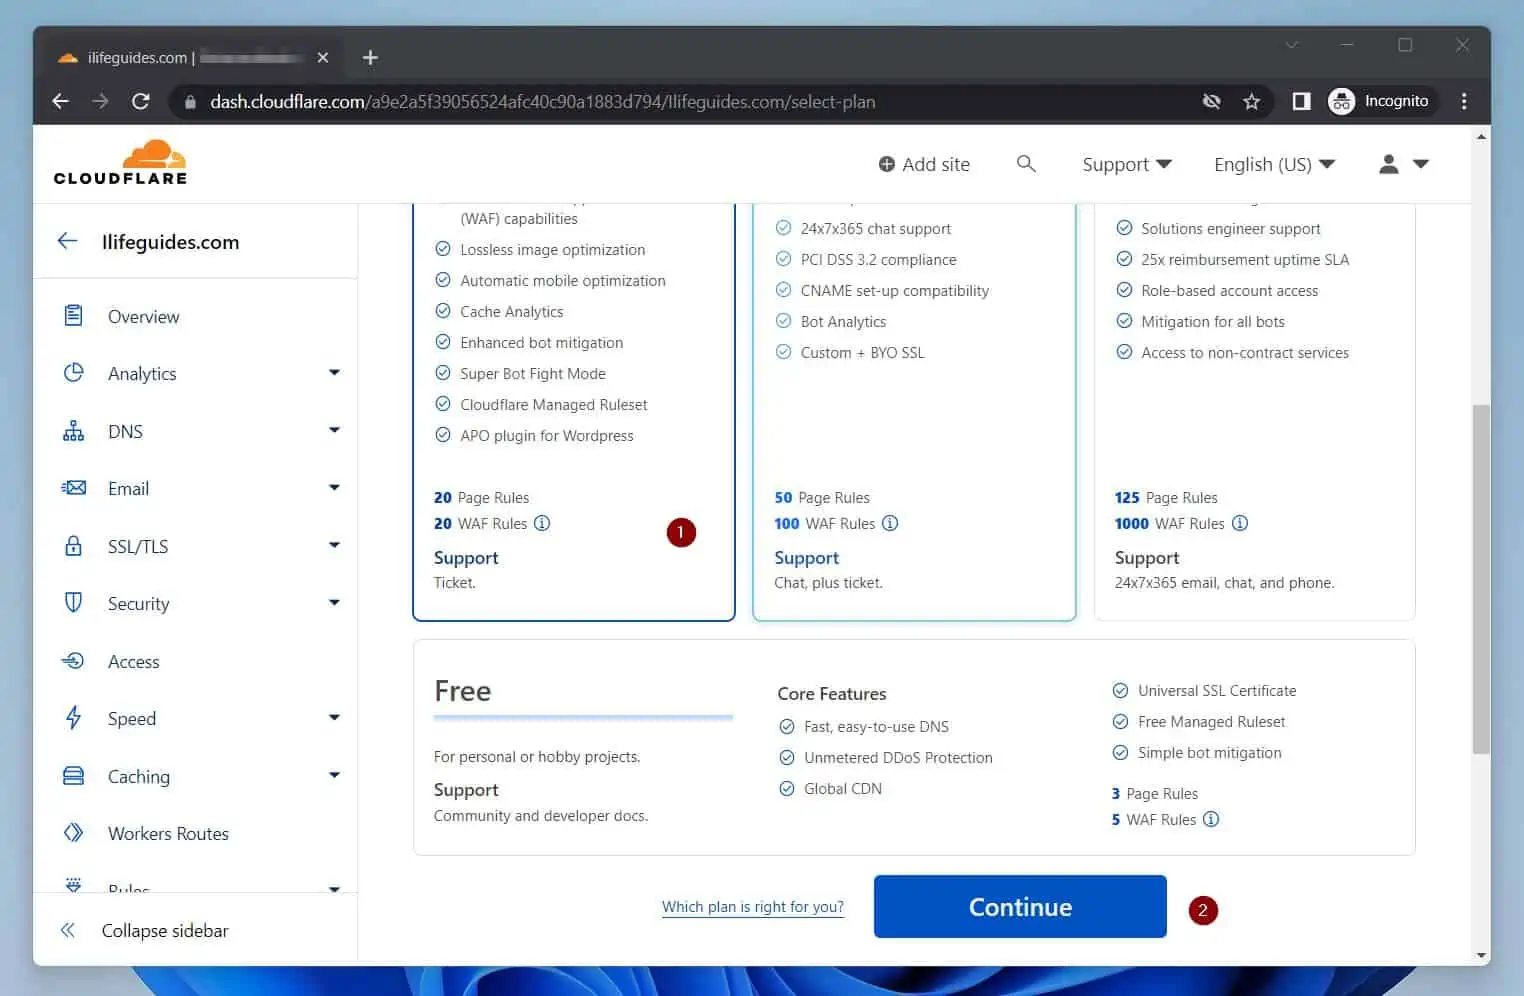Click the Speed lightning bolt icon
Viewport: 1524px width, 996px height.
tap(73, 718)
